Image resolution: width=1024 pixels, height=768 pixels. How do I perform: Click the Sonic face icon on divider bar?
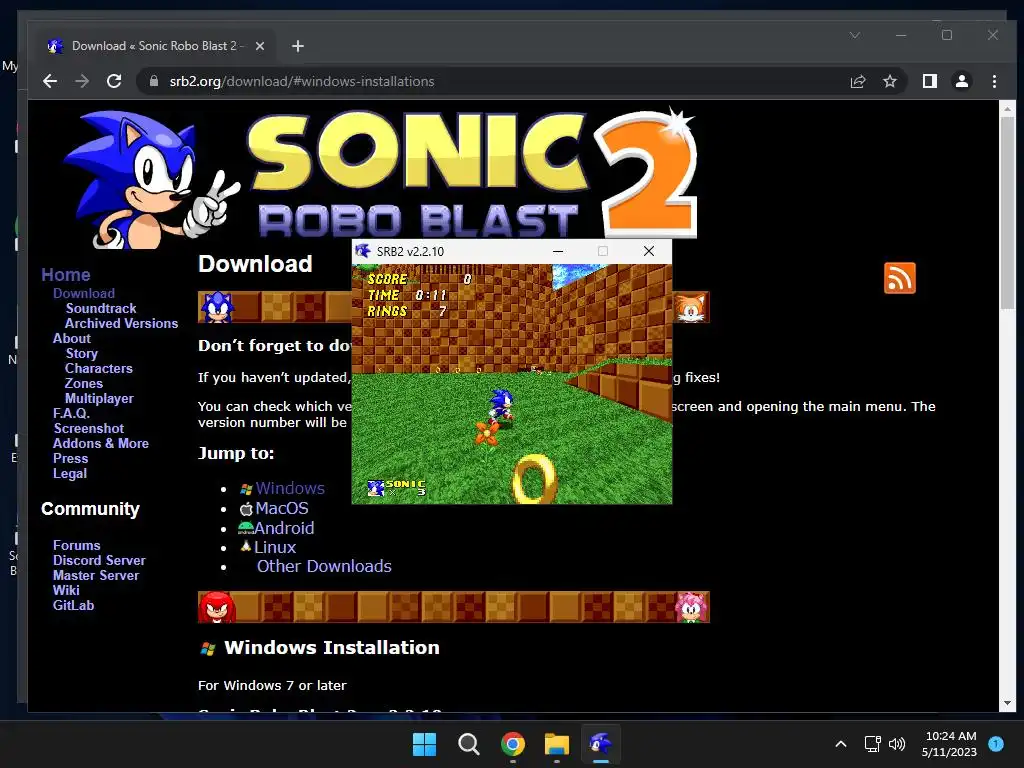tap(217, 307)
